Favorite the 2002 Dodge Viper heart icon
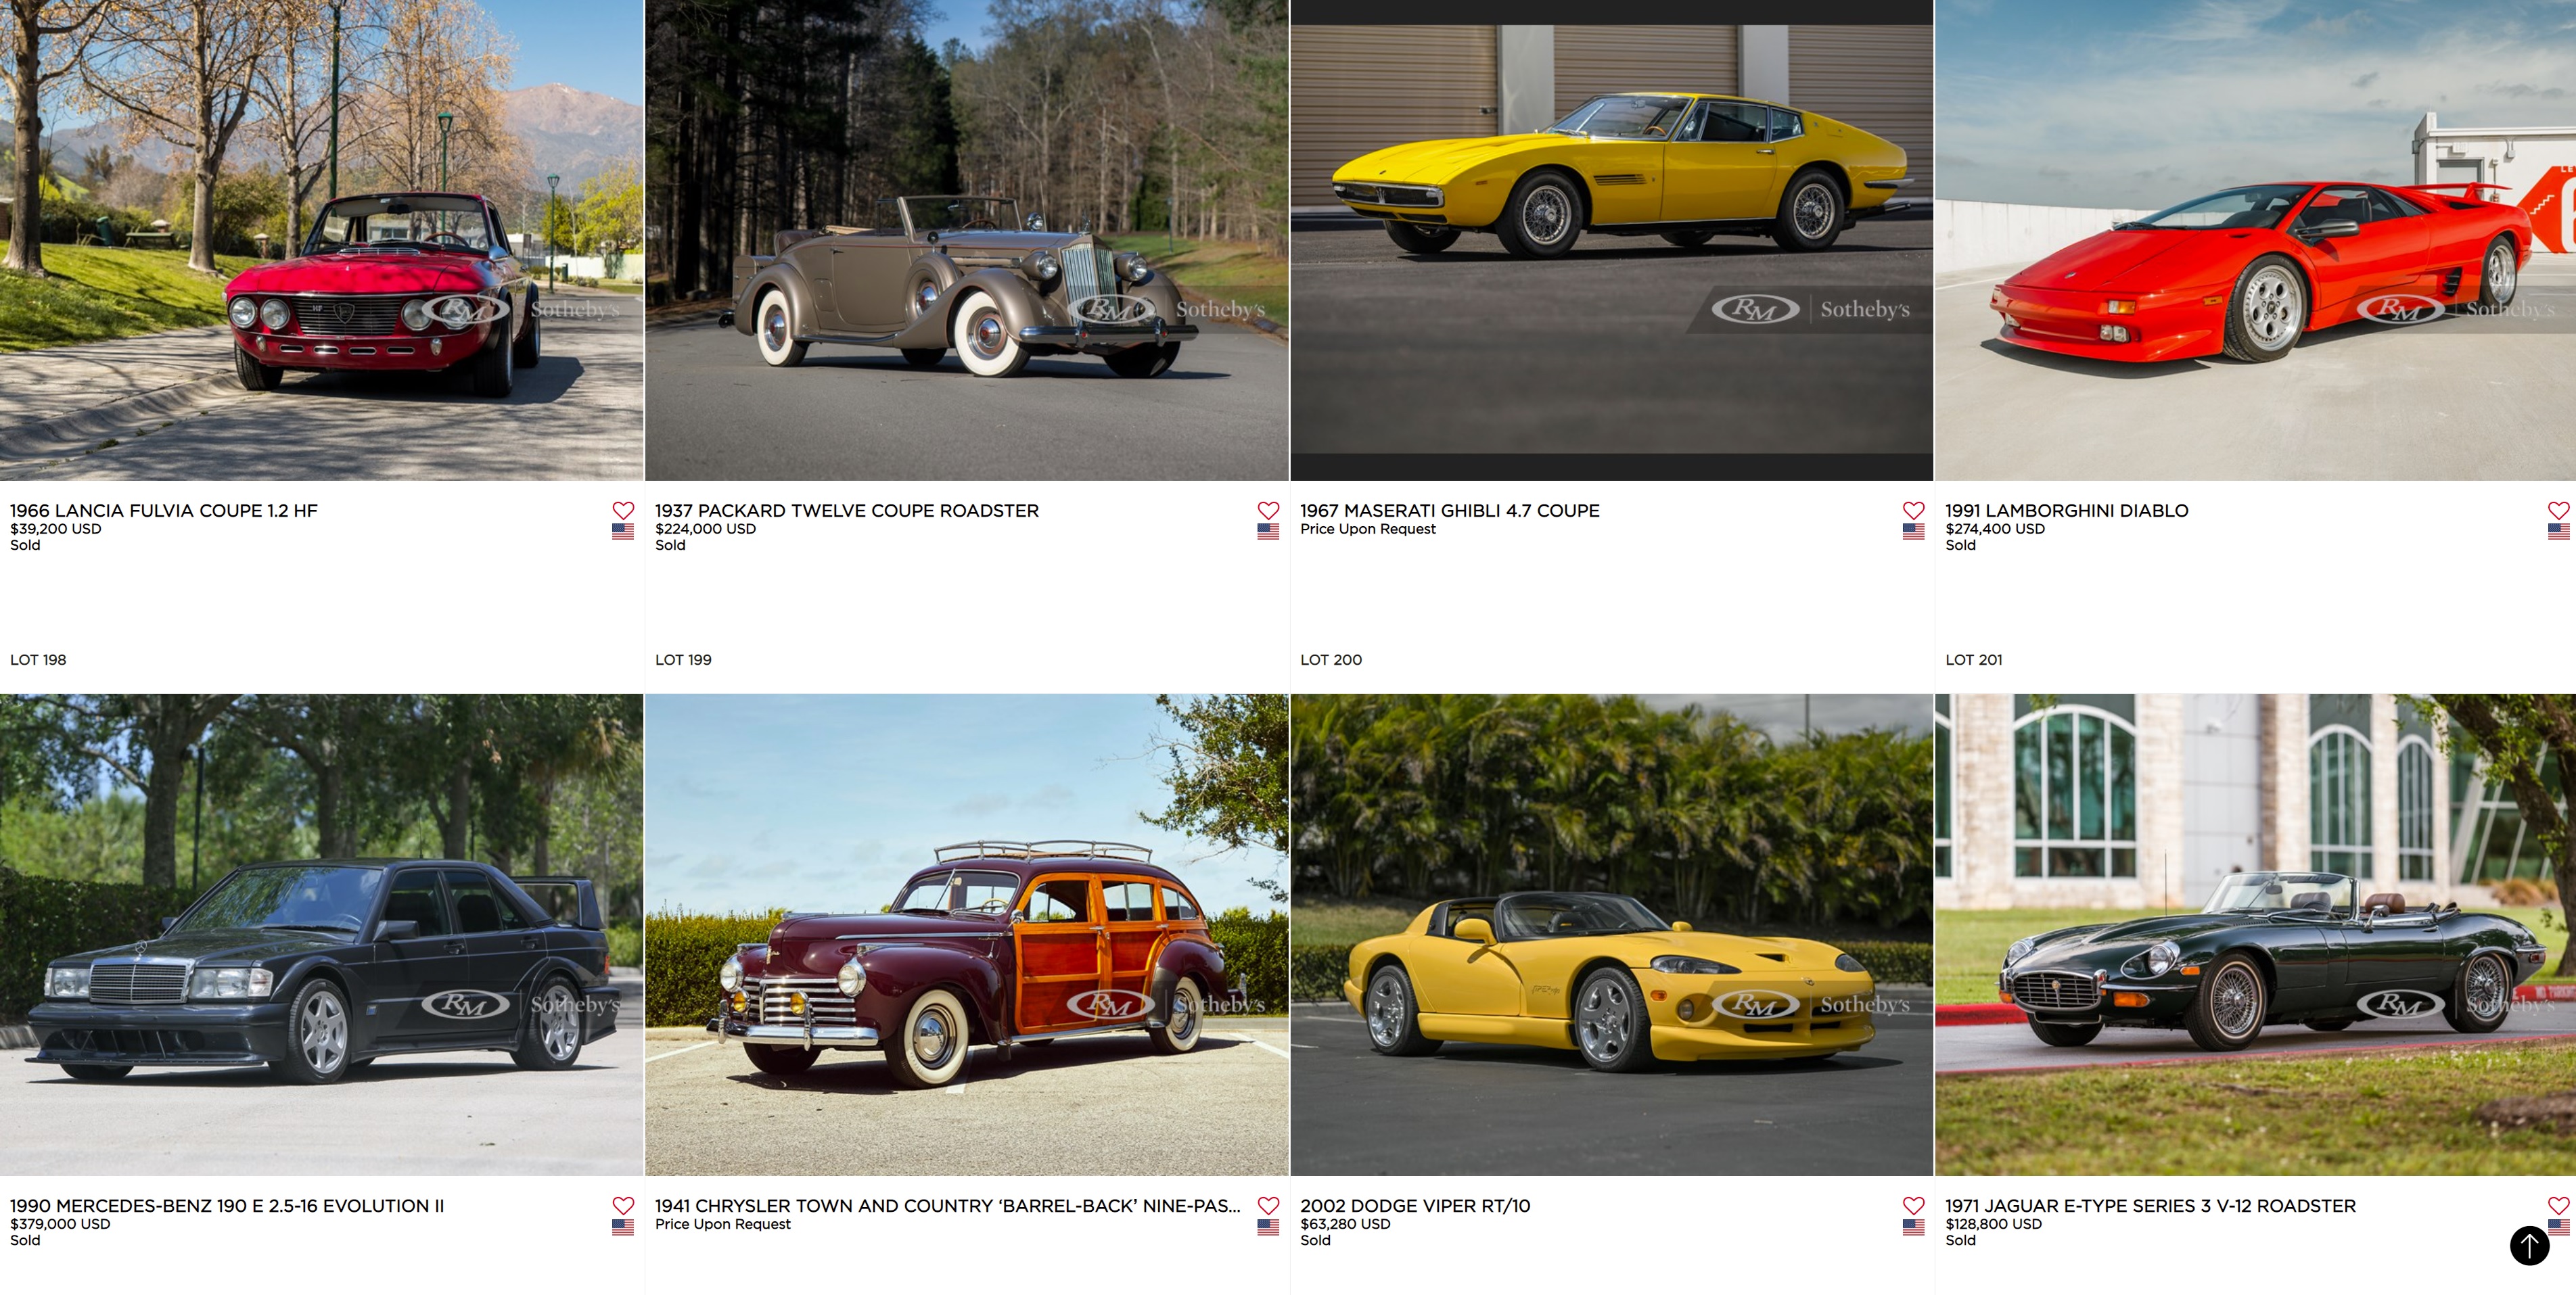This screenshot has height=1295, width=2576. tap(1913, 1205)
